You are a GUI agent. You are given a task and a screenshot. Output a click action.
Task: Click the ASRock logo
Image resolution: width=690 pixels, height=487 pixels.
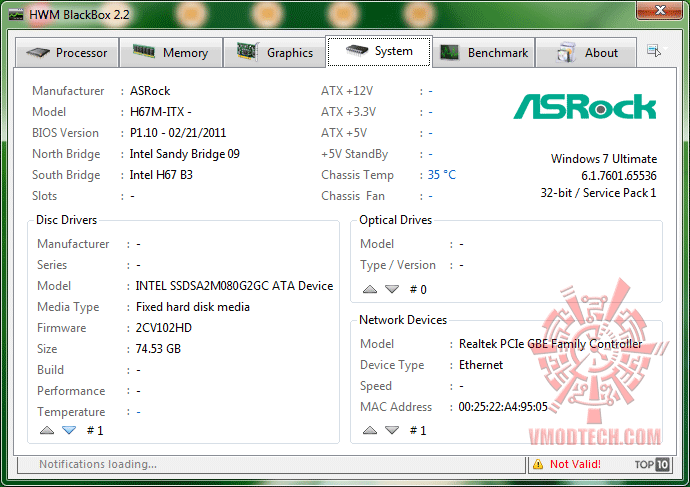click(585, 106)
